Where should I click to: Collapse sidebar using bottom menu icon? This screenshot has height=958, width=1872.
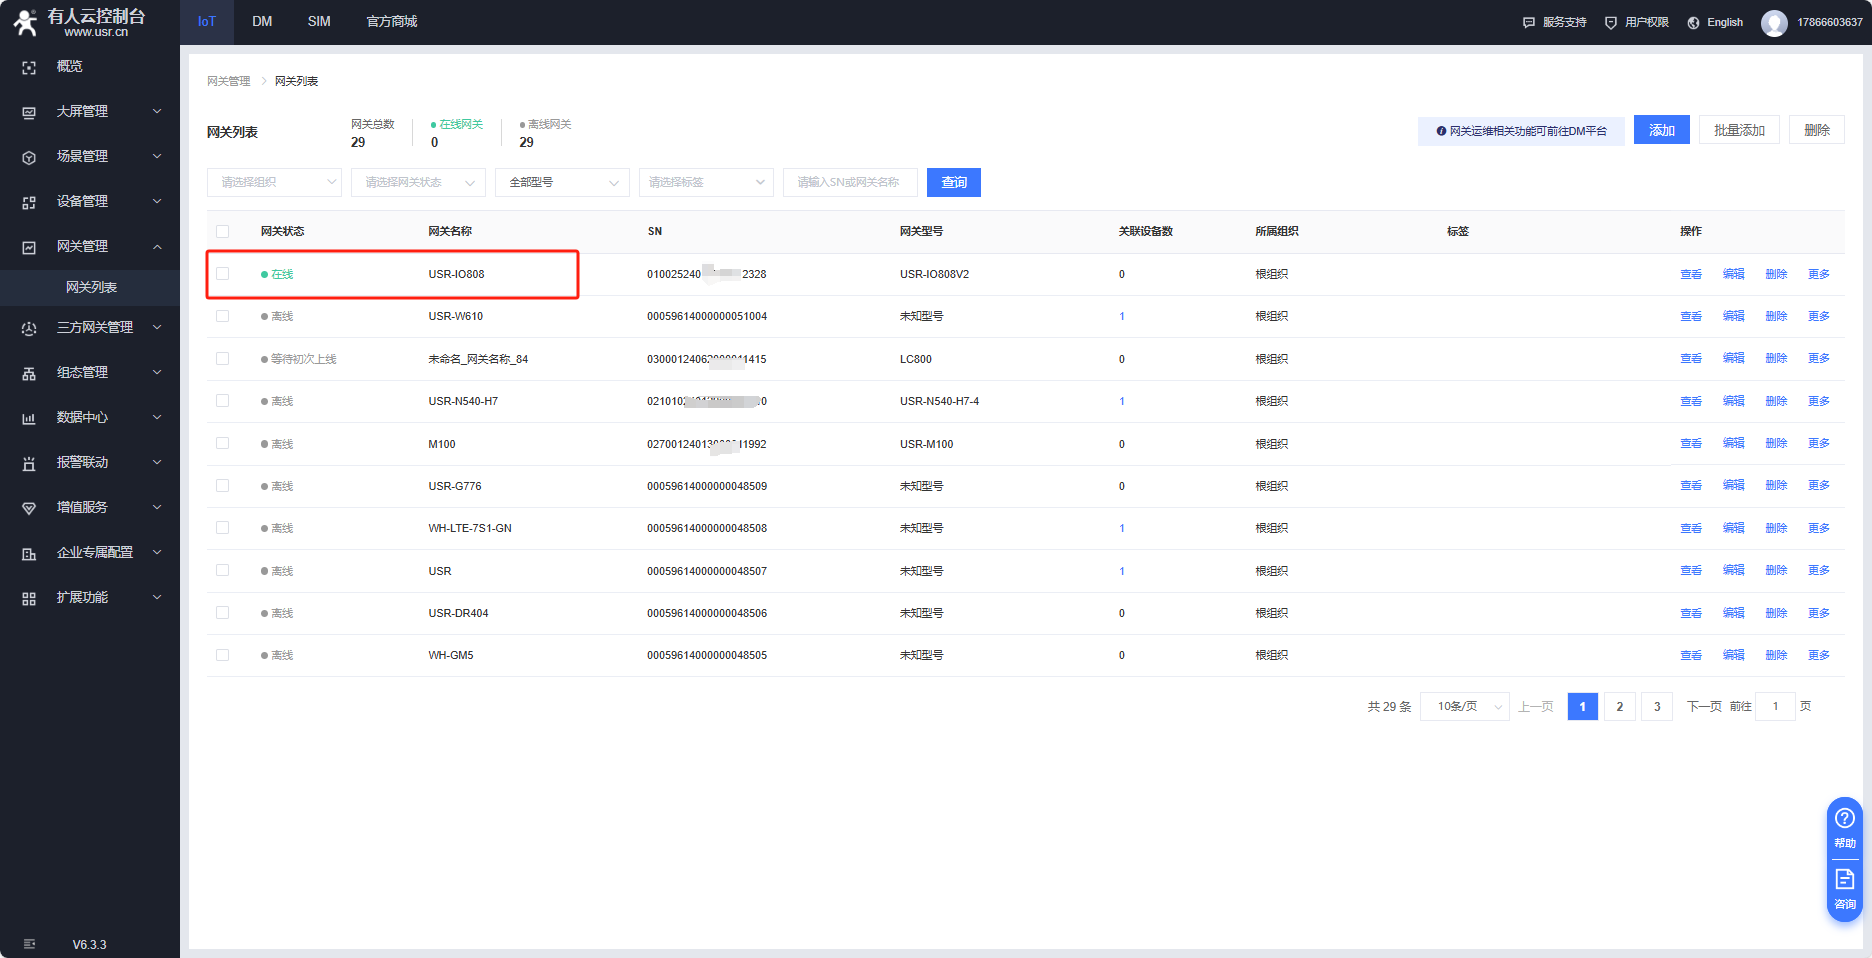tap(29, 944)
